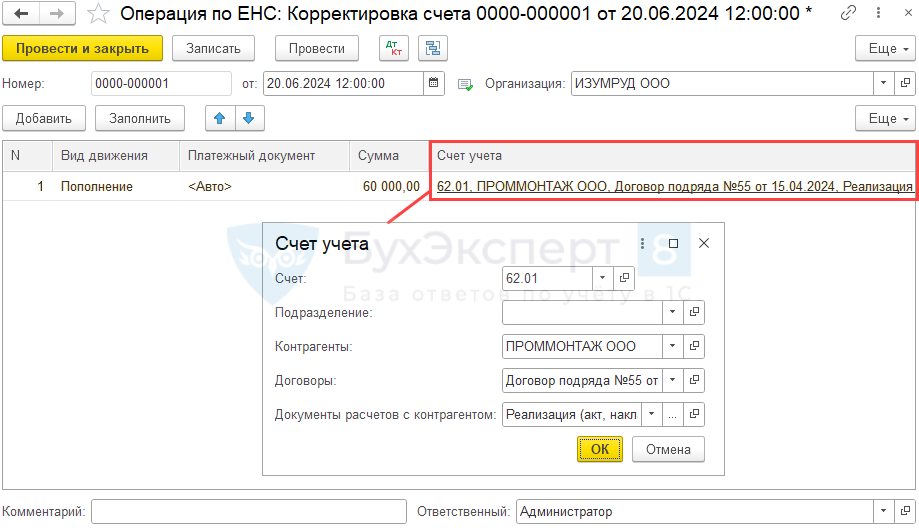Viewport: 919px width, 528px height.
Task: Open the calendar picker for the date field
Action: 433,83
